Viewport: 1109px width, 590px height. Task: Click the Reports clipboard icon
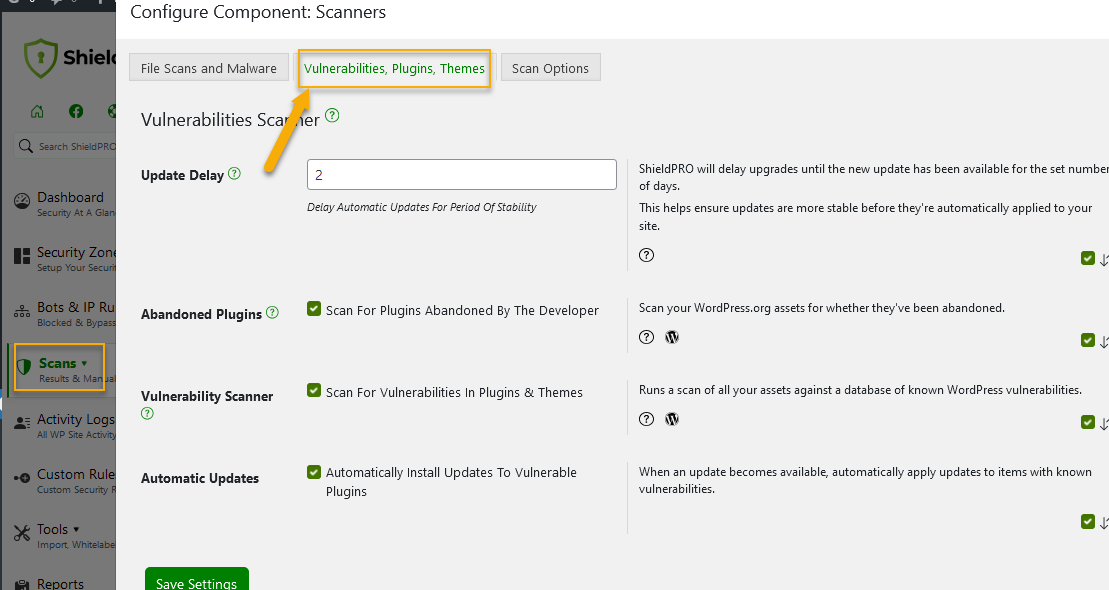pyautogui.click(x=23, y=584)
